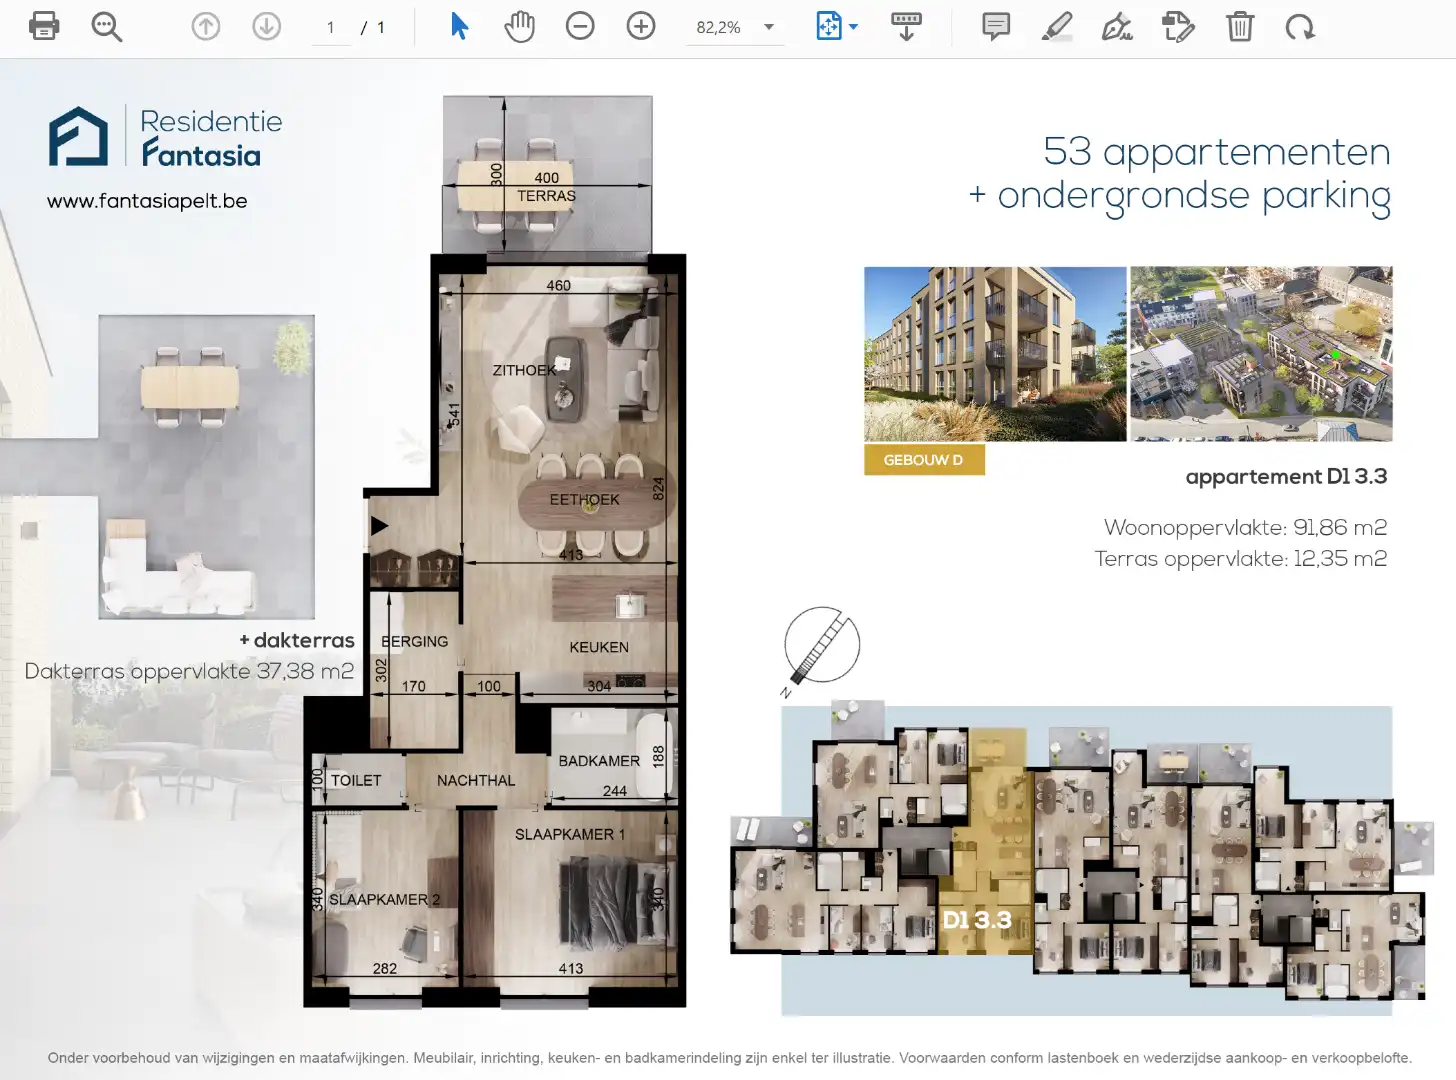Open the Find text search tool

106,26
